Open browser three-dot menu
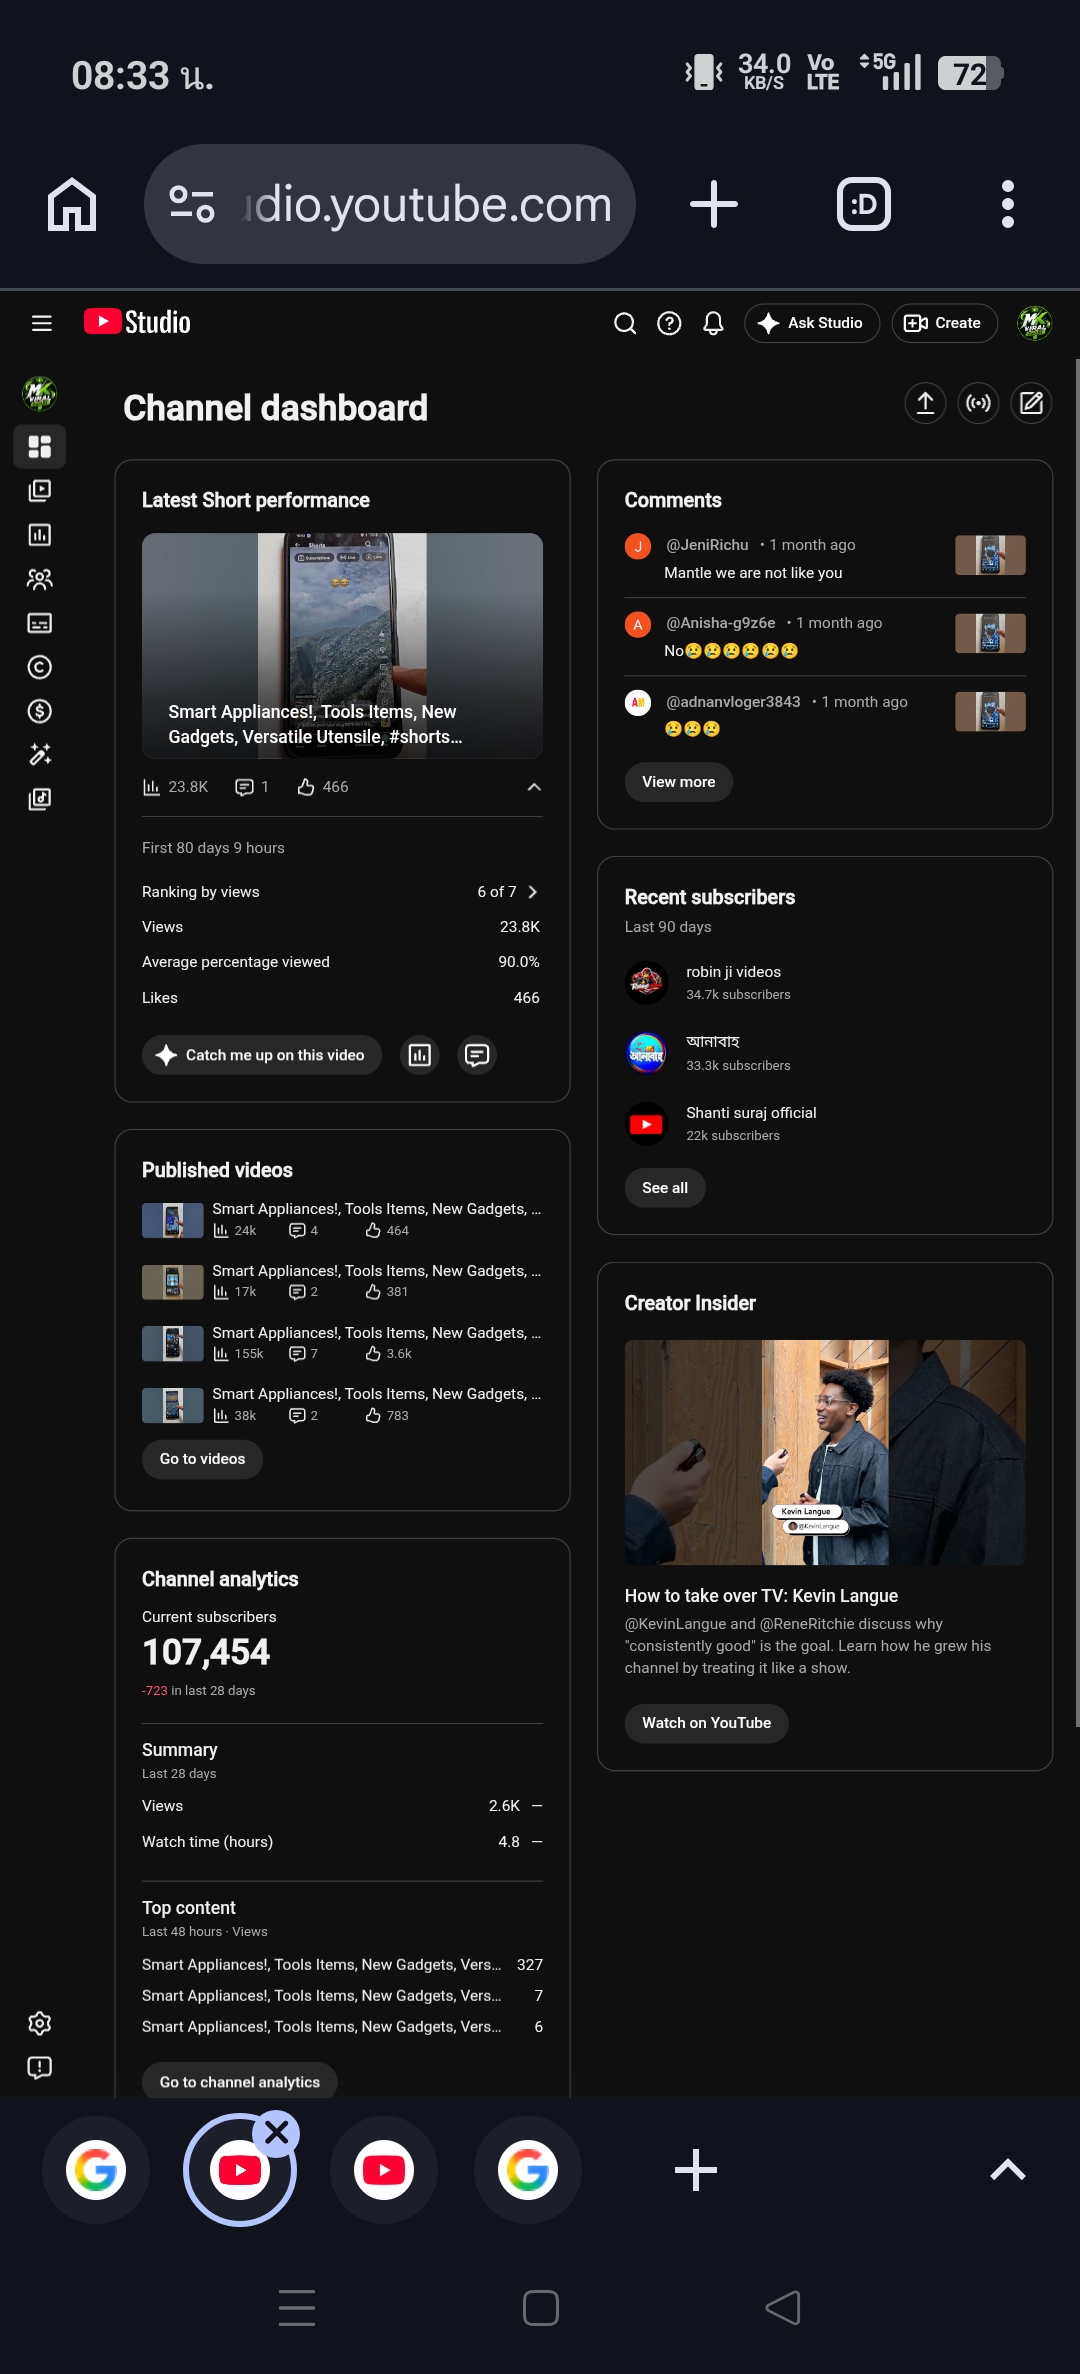1080x2374 pixels. click(x=1008, y=204)
